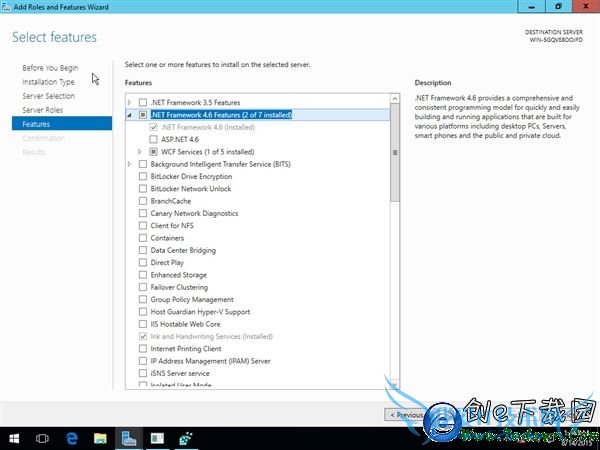
Task: Click the features list scrollbar thumb
Action: [395, 152]
